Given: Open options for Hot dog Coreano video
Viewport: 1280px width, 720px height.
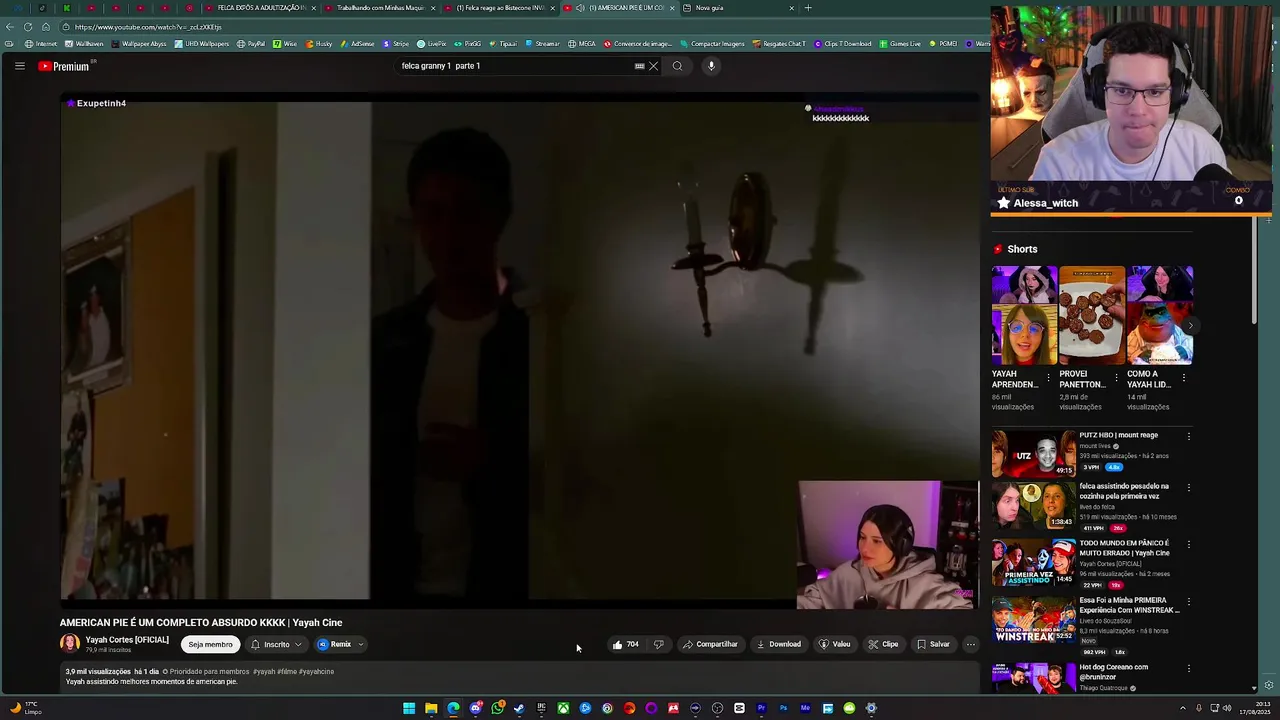Looking at the screenshot, I should 1188,668.
